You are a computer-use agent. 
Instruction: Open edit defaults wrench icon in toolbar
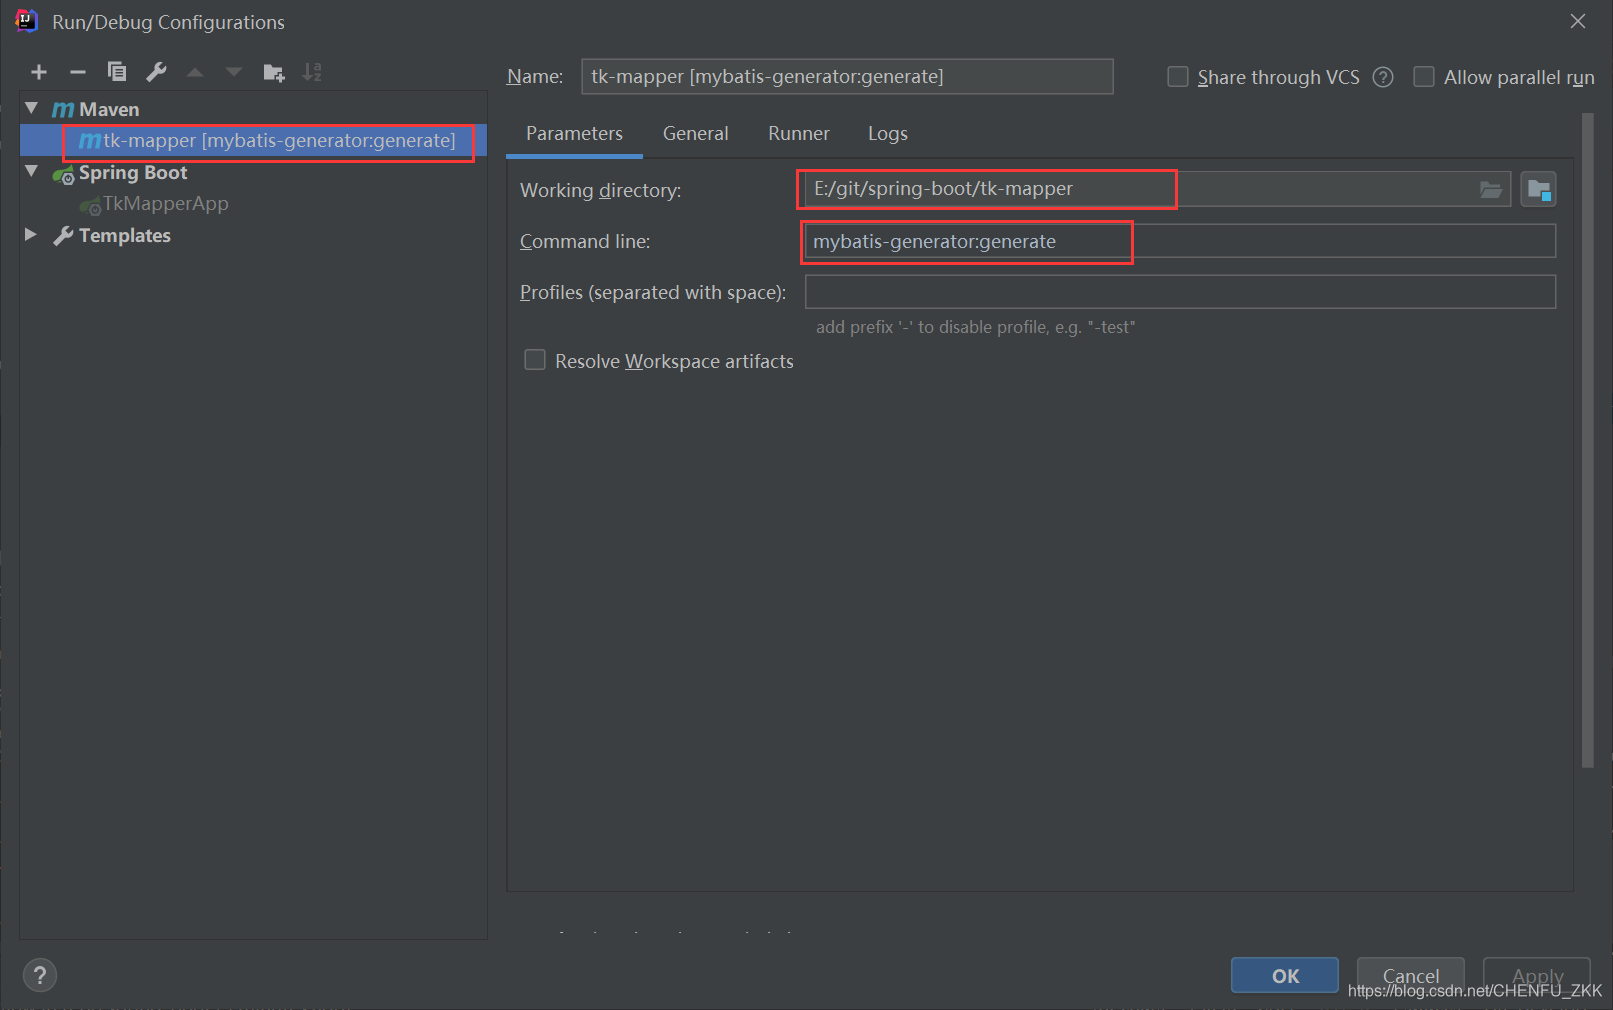pyautogui.click(x=156, y=72)
